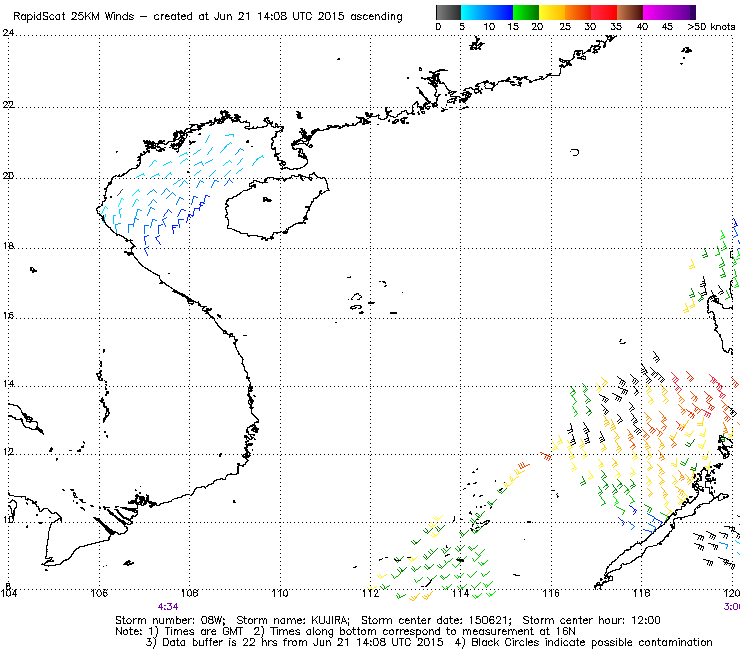Click the purple "4:34" swath time label
The height and width of the screenshot is (650, 740).
pyautogui.click(x=168, y=607)
